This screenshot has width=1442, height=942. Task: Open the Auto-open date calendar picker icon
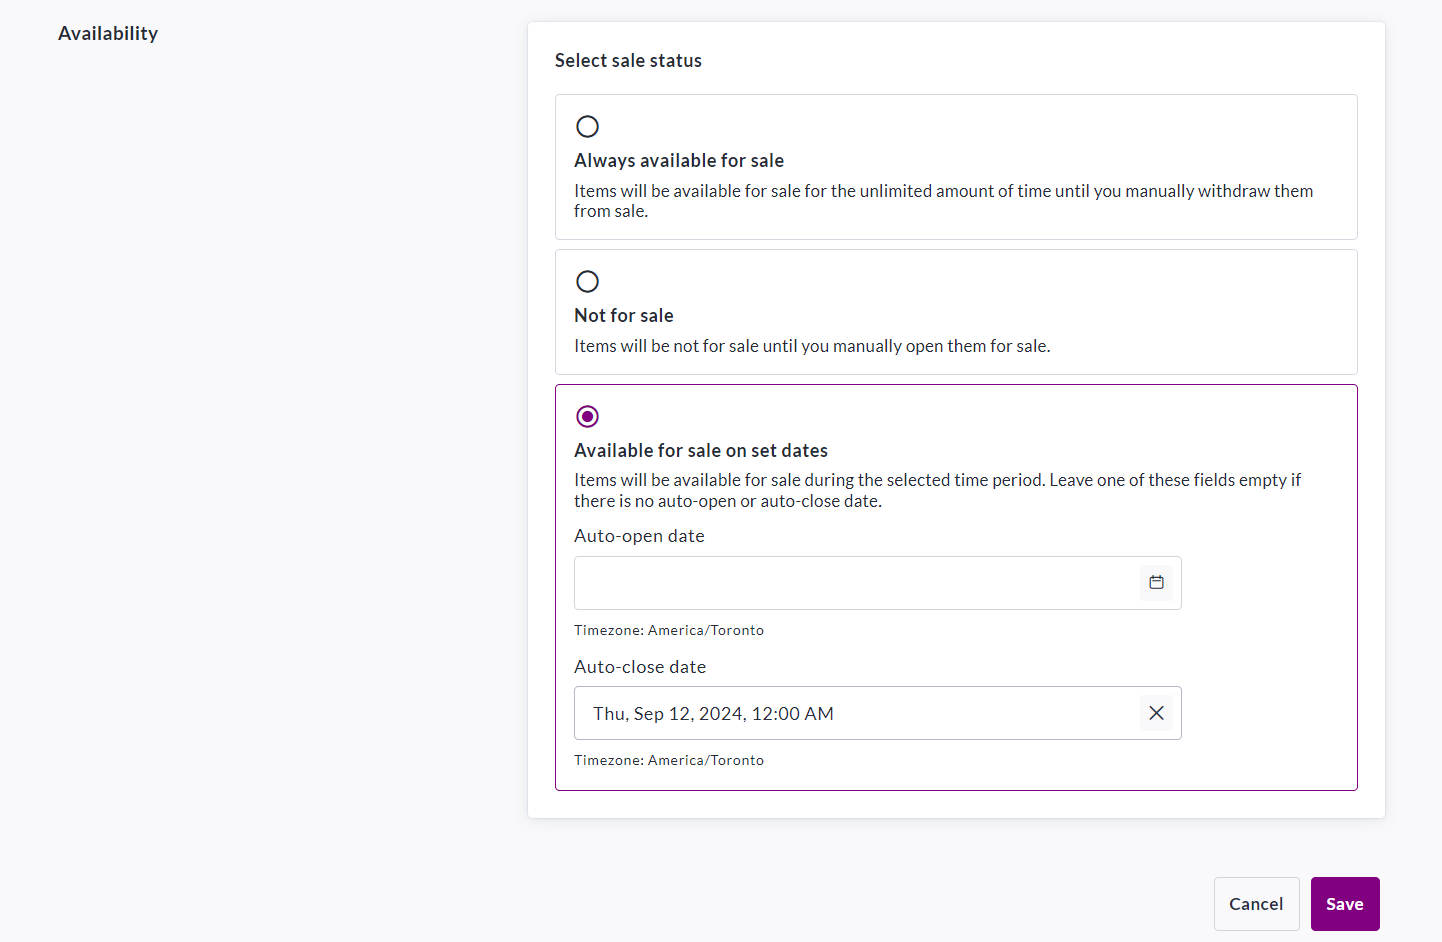pyautogui.click(x=1156, y=582)
